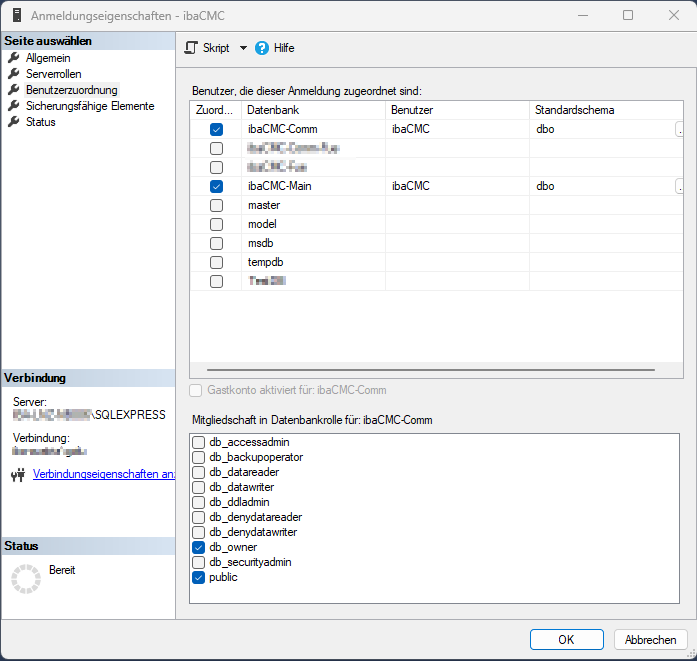The image size is (697, 661).
Task: Switch to the Benutzerzuordnung page
Action: point(71,90)
